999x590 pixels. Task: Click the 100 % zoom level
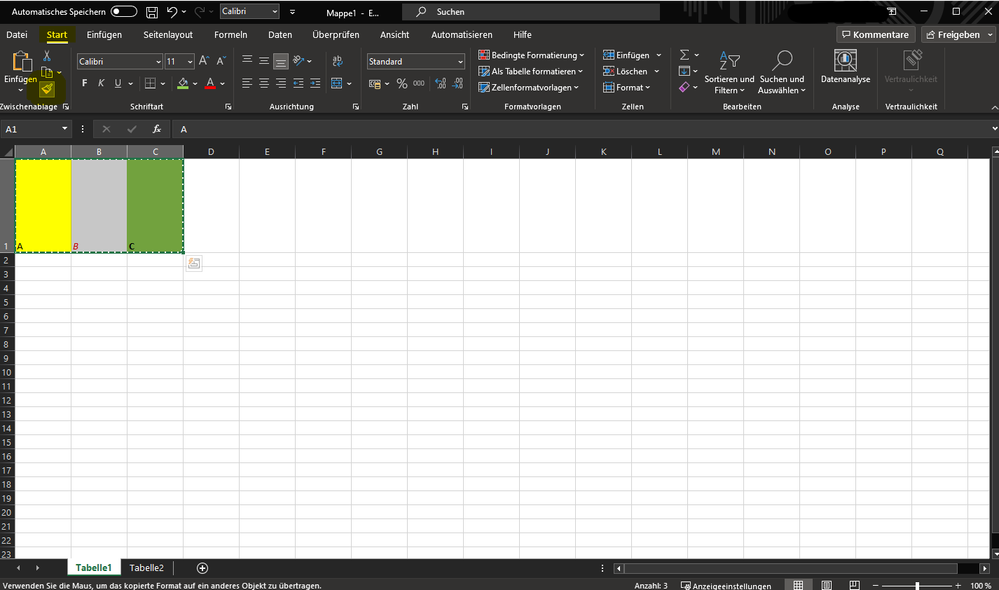point(981,586)
